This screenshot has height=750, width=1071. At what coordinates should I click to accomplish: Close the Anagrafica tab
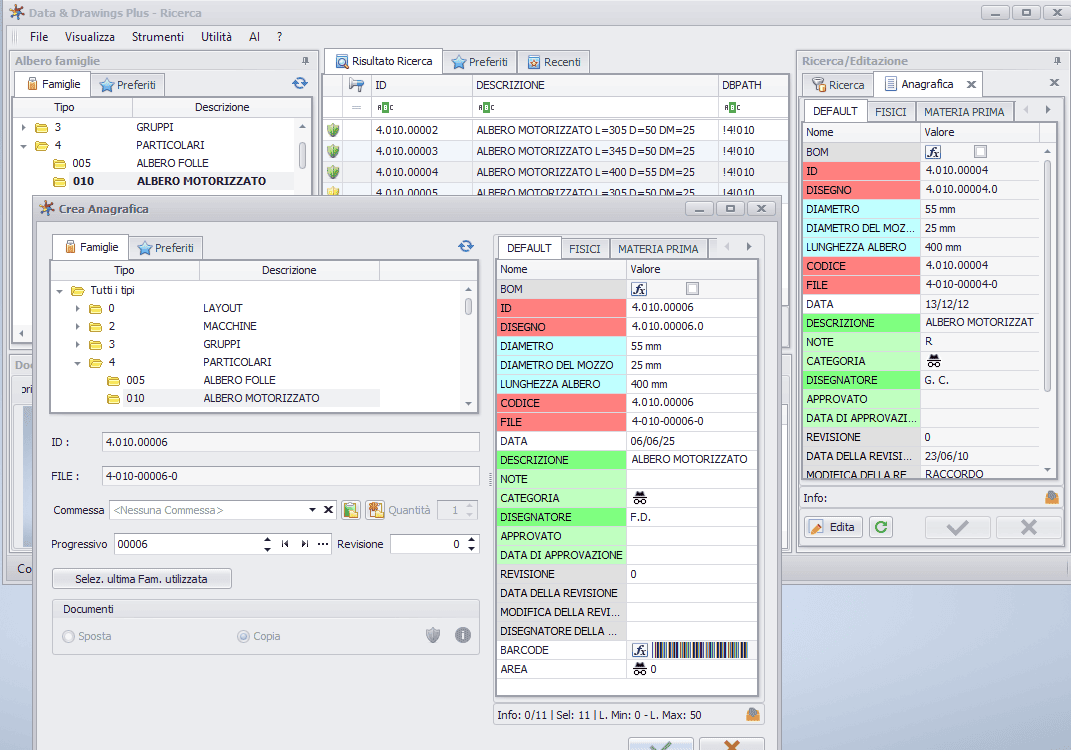(x=971, y=85)
